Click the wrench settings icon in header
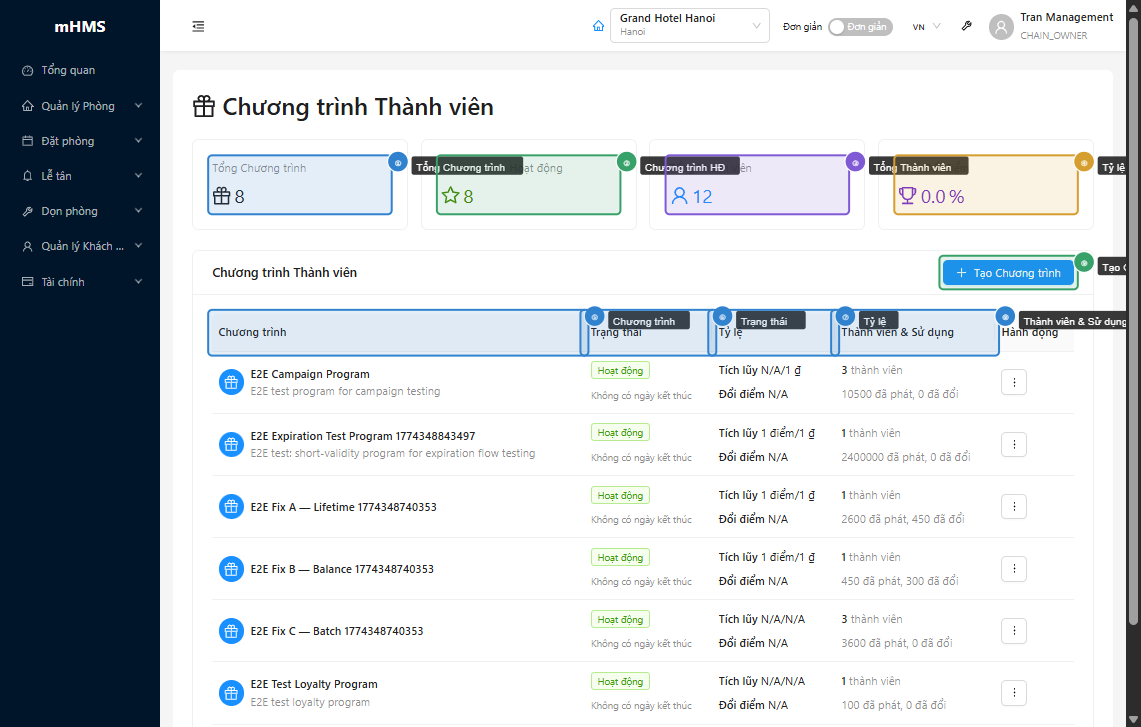 click(966, 27)
